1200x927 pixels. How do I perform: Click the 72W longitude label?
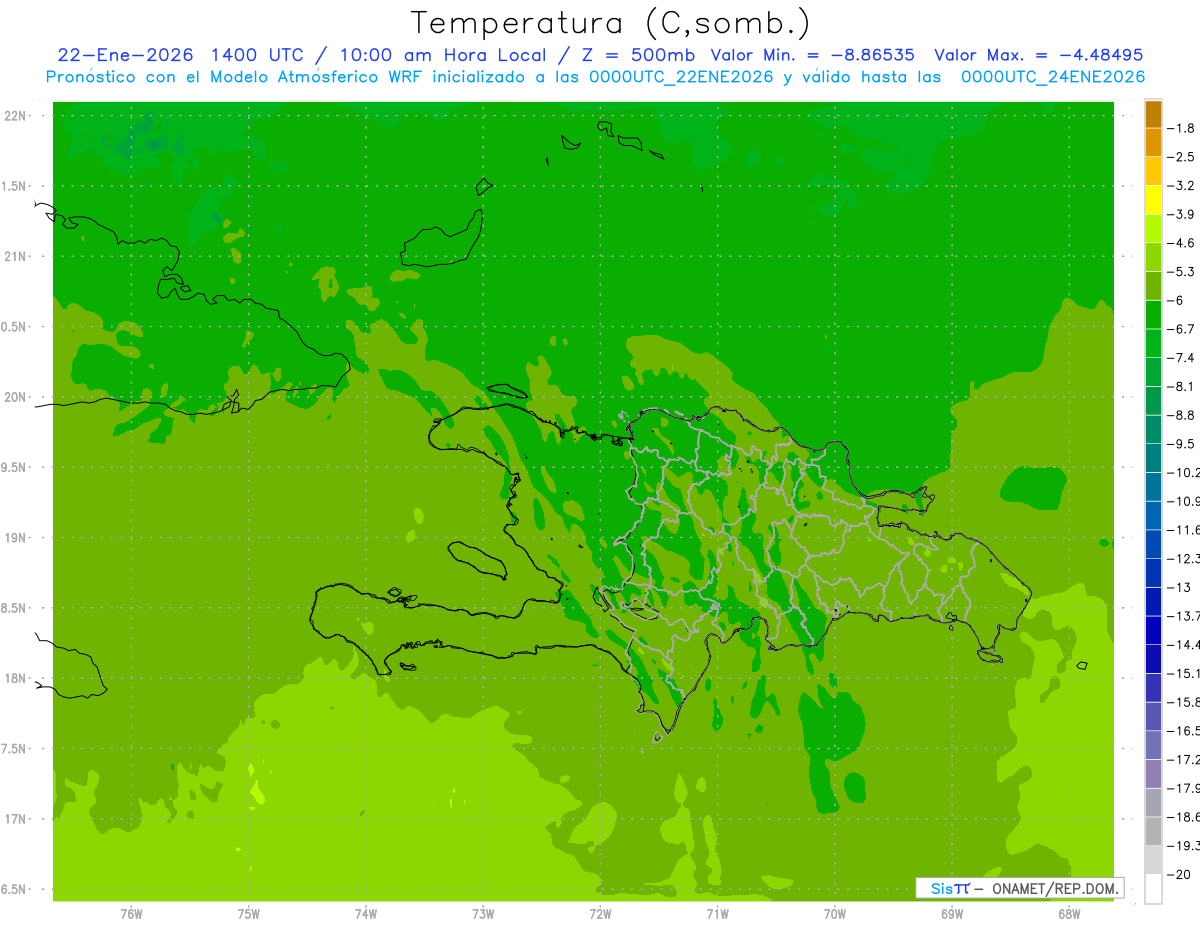600,913
